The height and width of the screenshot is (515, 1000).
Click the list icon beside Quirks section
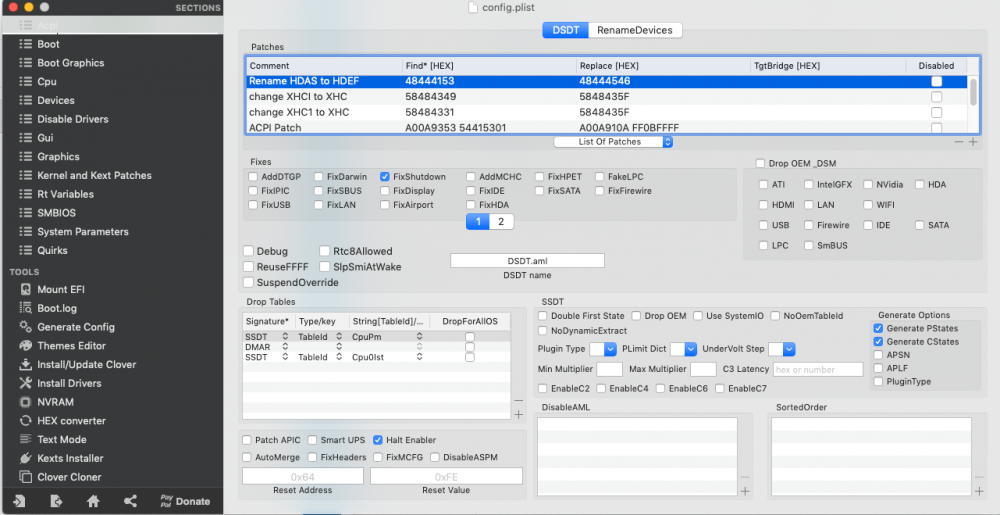click(26, 250)
